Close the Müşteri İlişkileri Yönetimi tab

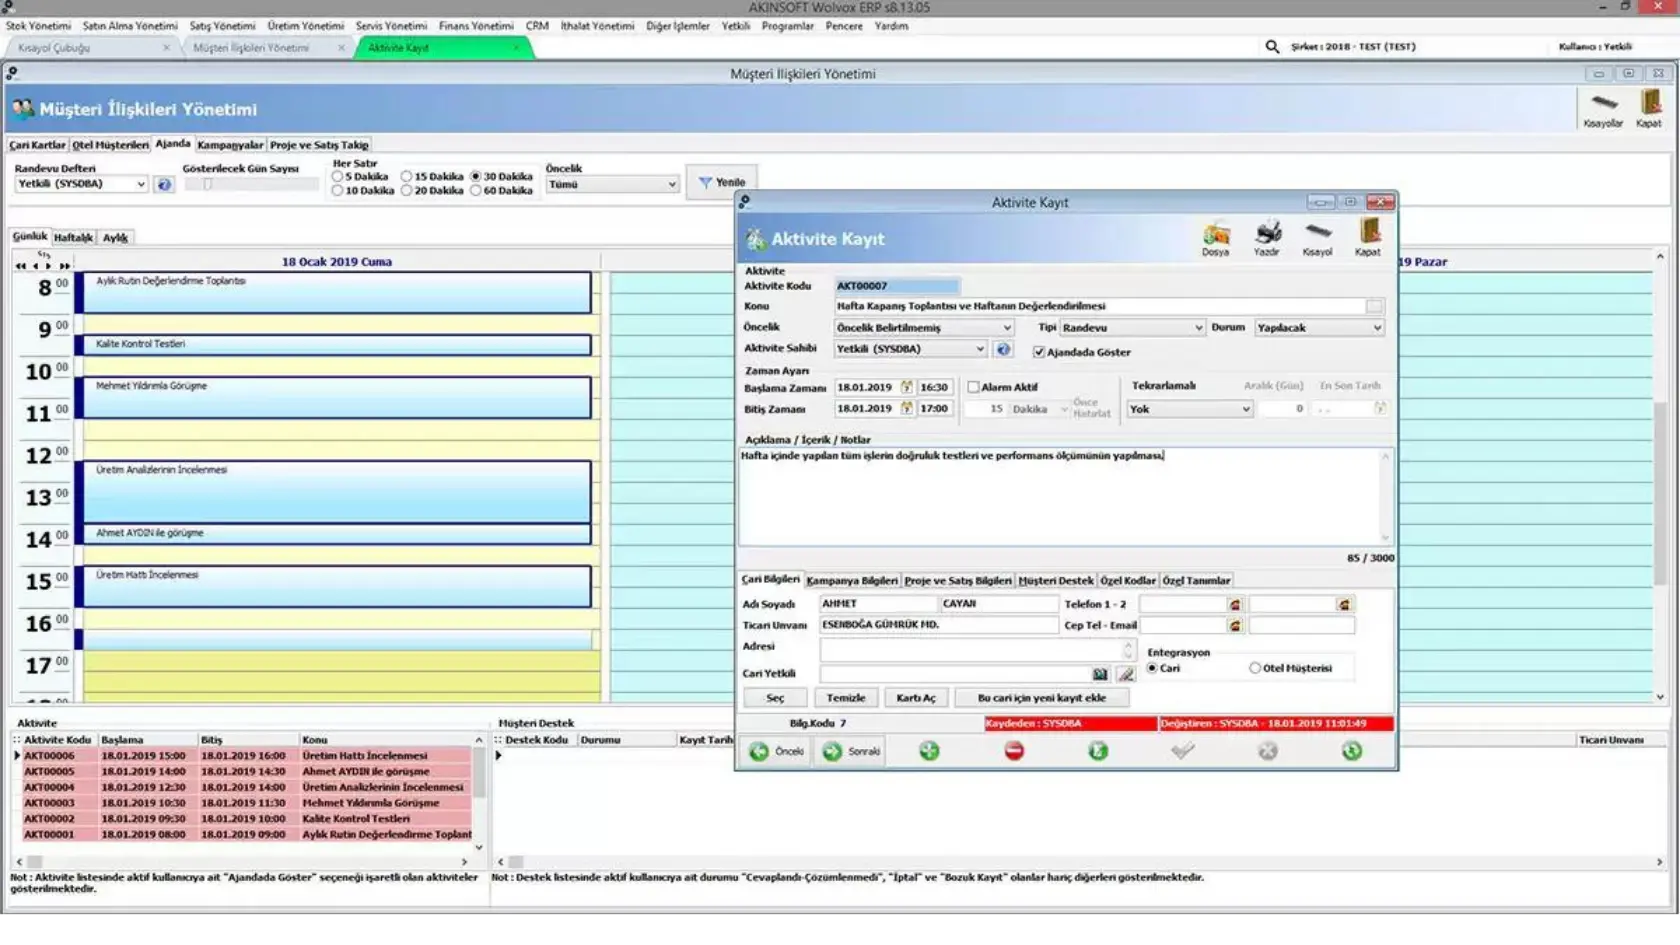[342, 48]
